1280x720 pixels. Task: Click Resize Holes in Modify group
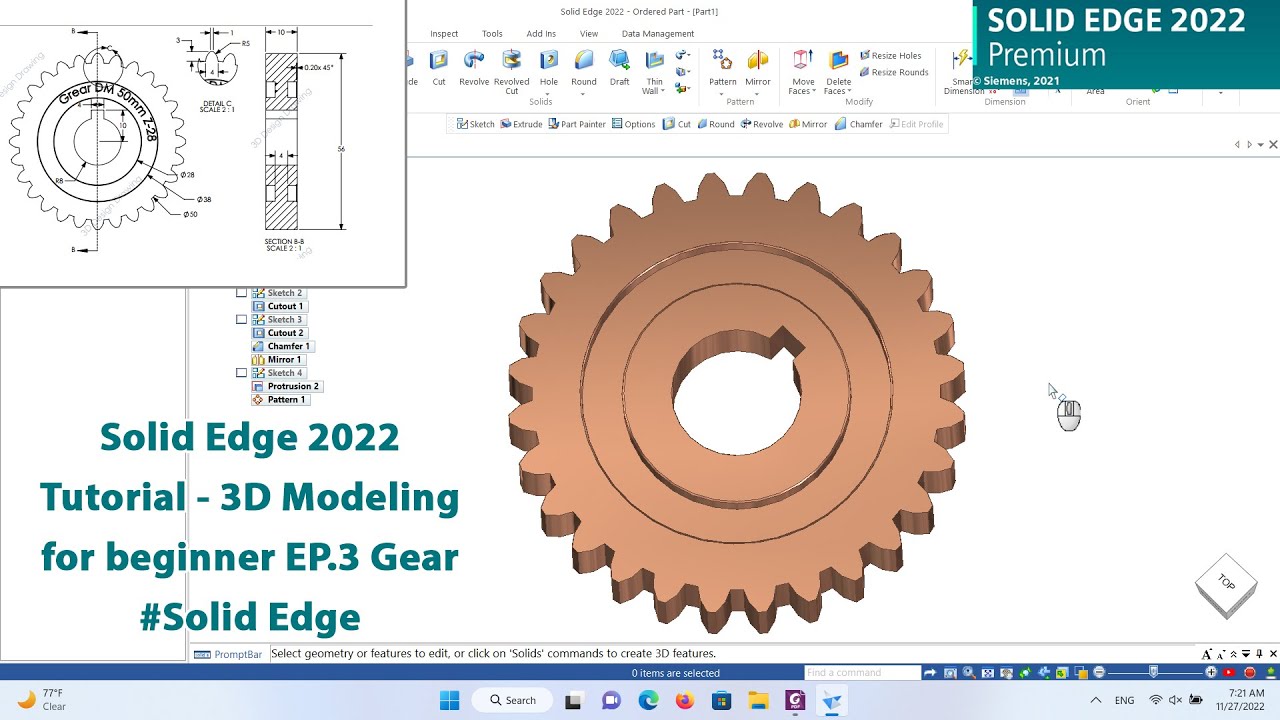pyautogui.click(x=890, y=56)
